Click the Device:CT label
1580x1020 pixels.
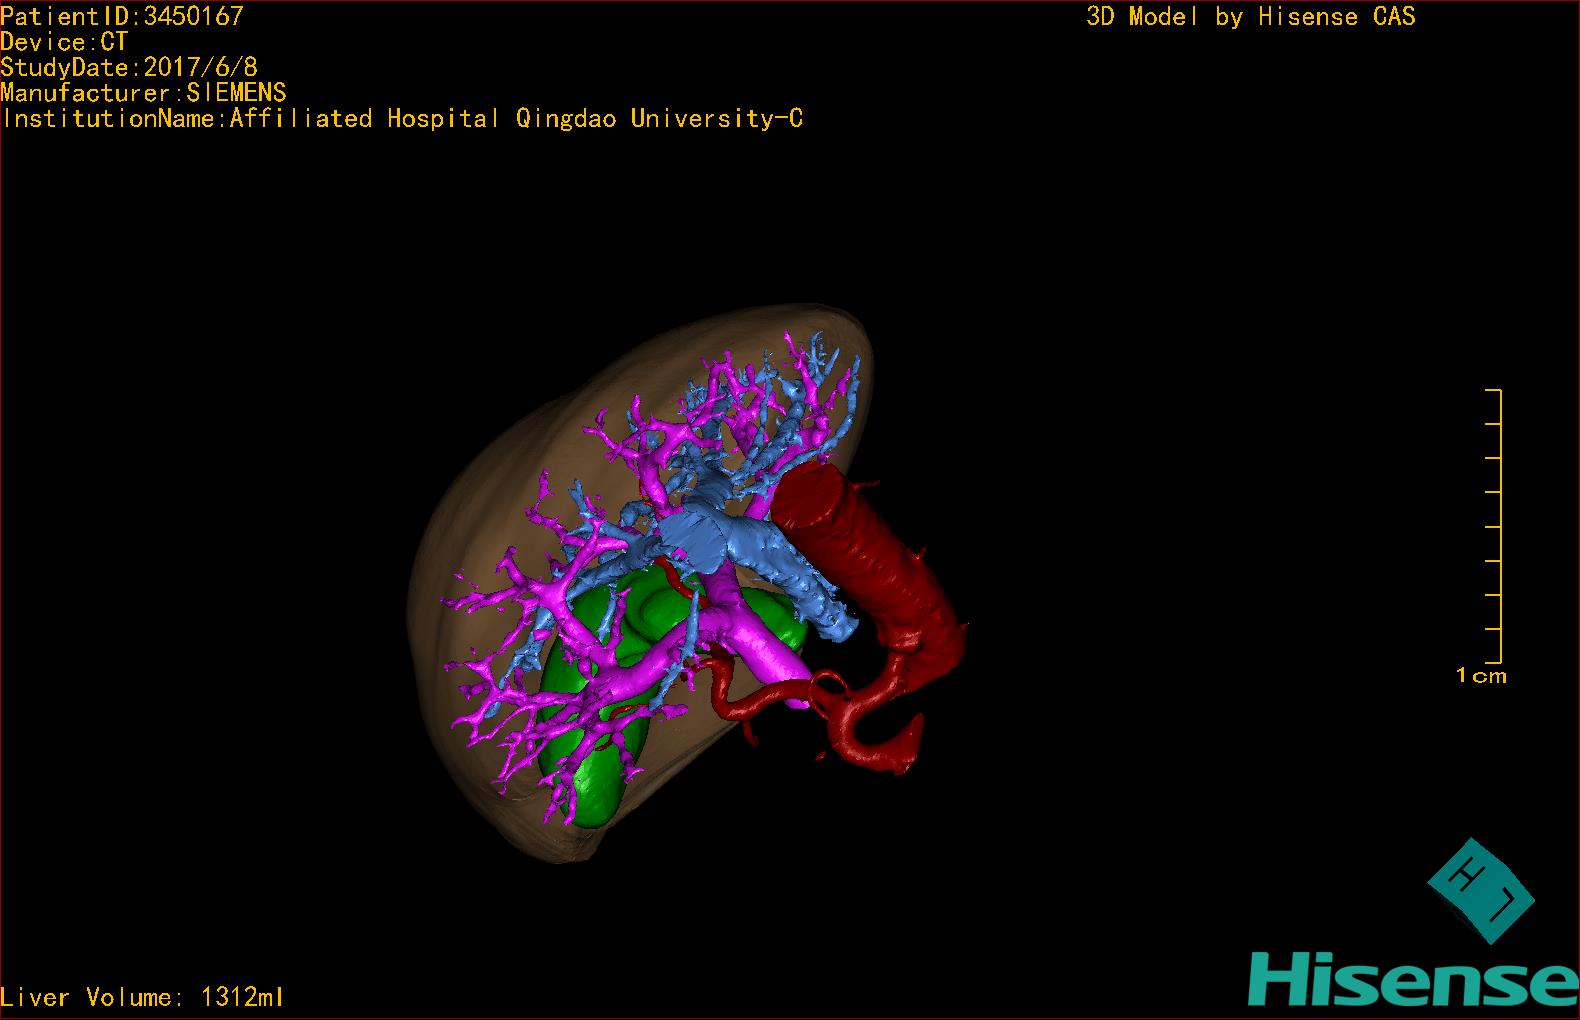pyautogui.click(x=64, y=42)
